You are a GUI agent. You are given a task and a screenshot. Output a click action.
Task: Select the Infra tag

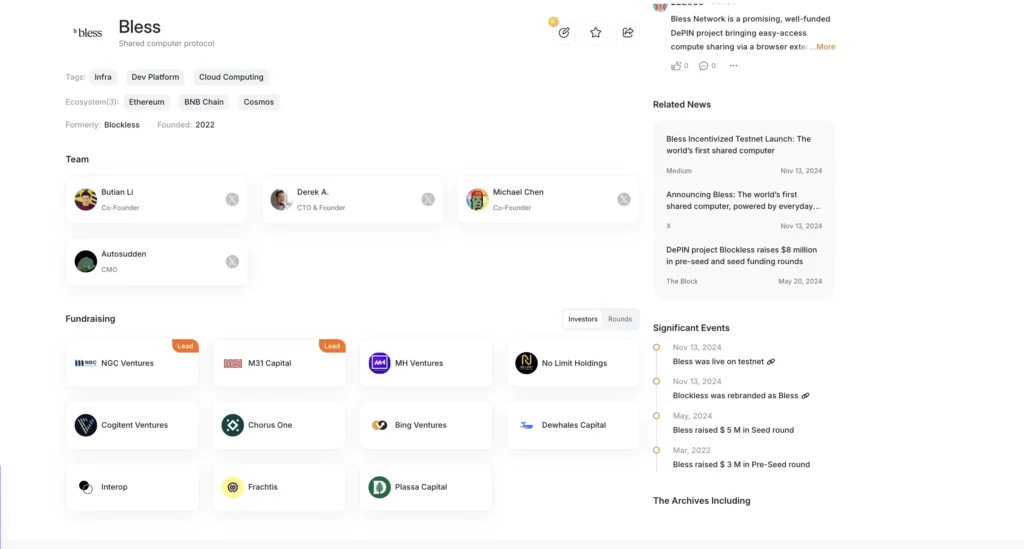103,77
